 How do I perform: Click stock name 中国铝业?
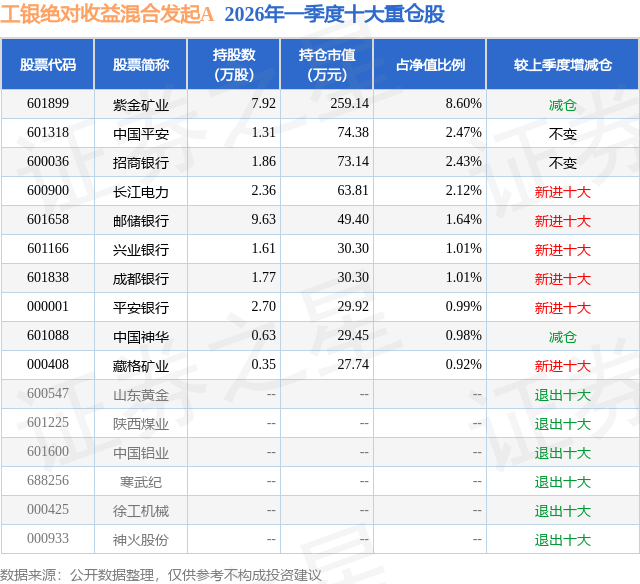tap(141, 453)
